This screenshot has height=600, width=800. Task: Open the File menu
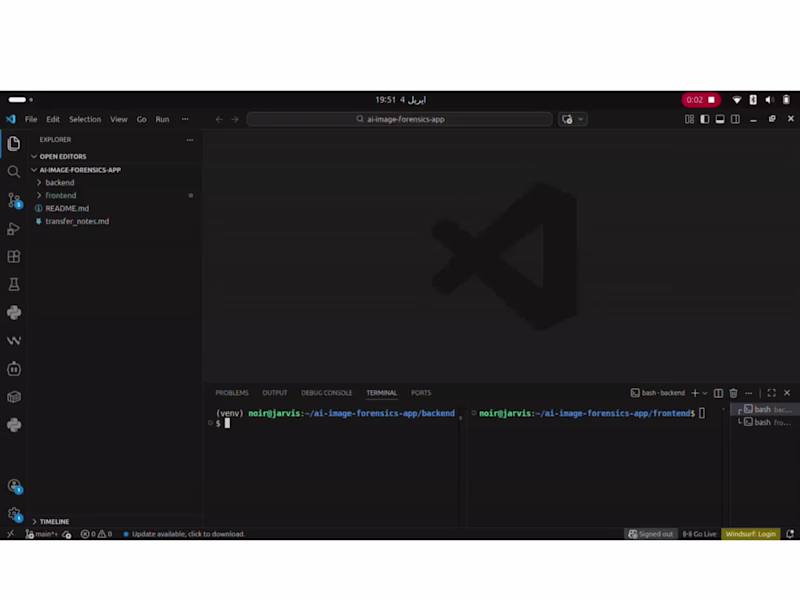(x=31, y=119)
